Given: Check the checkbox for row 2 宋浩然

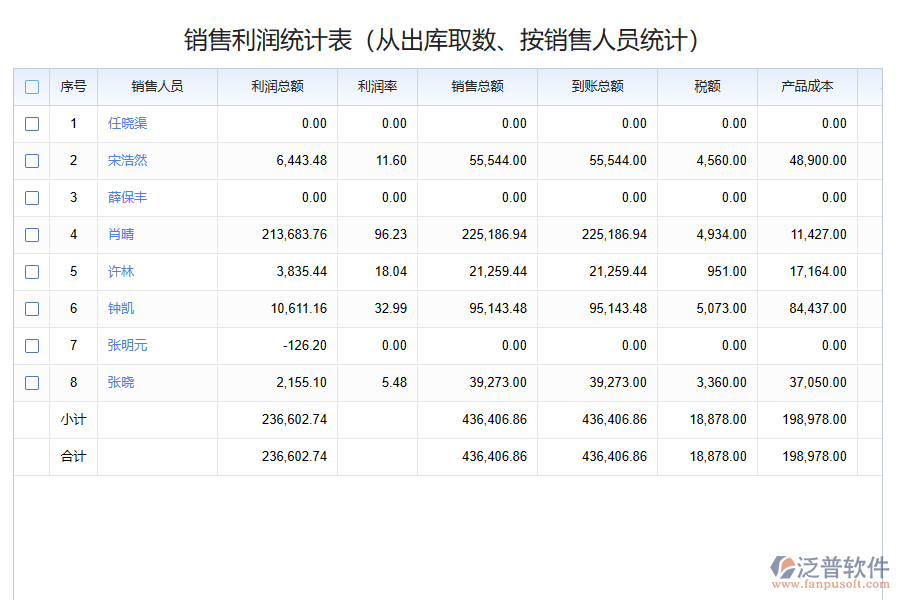Looking at the screenshot, I should coord(32,161).
